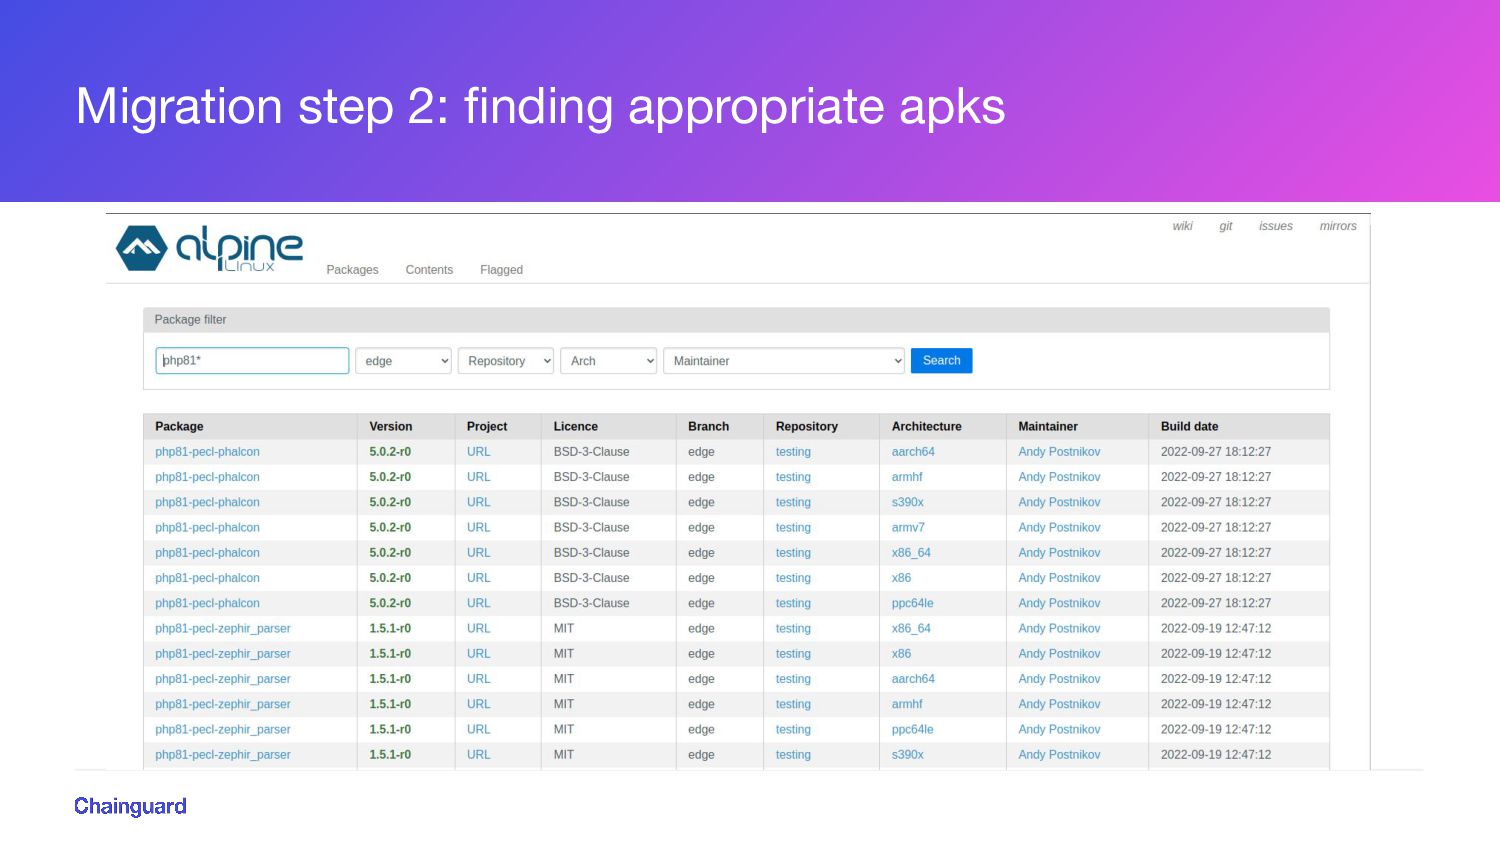Open the Packages menu item

[x=352, y=270]
